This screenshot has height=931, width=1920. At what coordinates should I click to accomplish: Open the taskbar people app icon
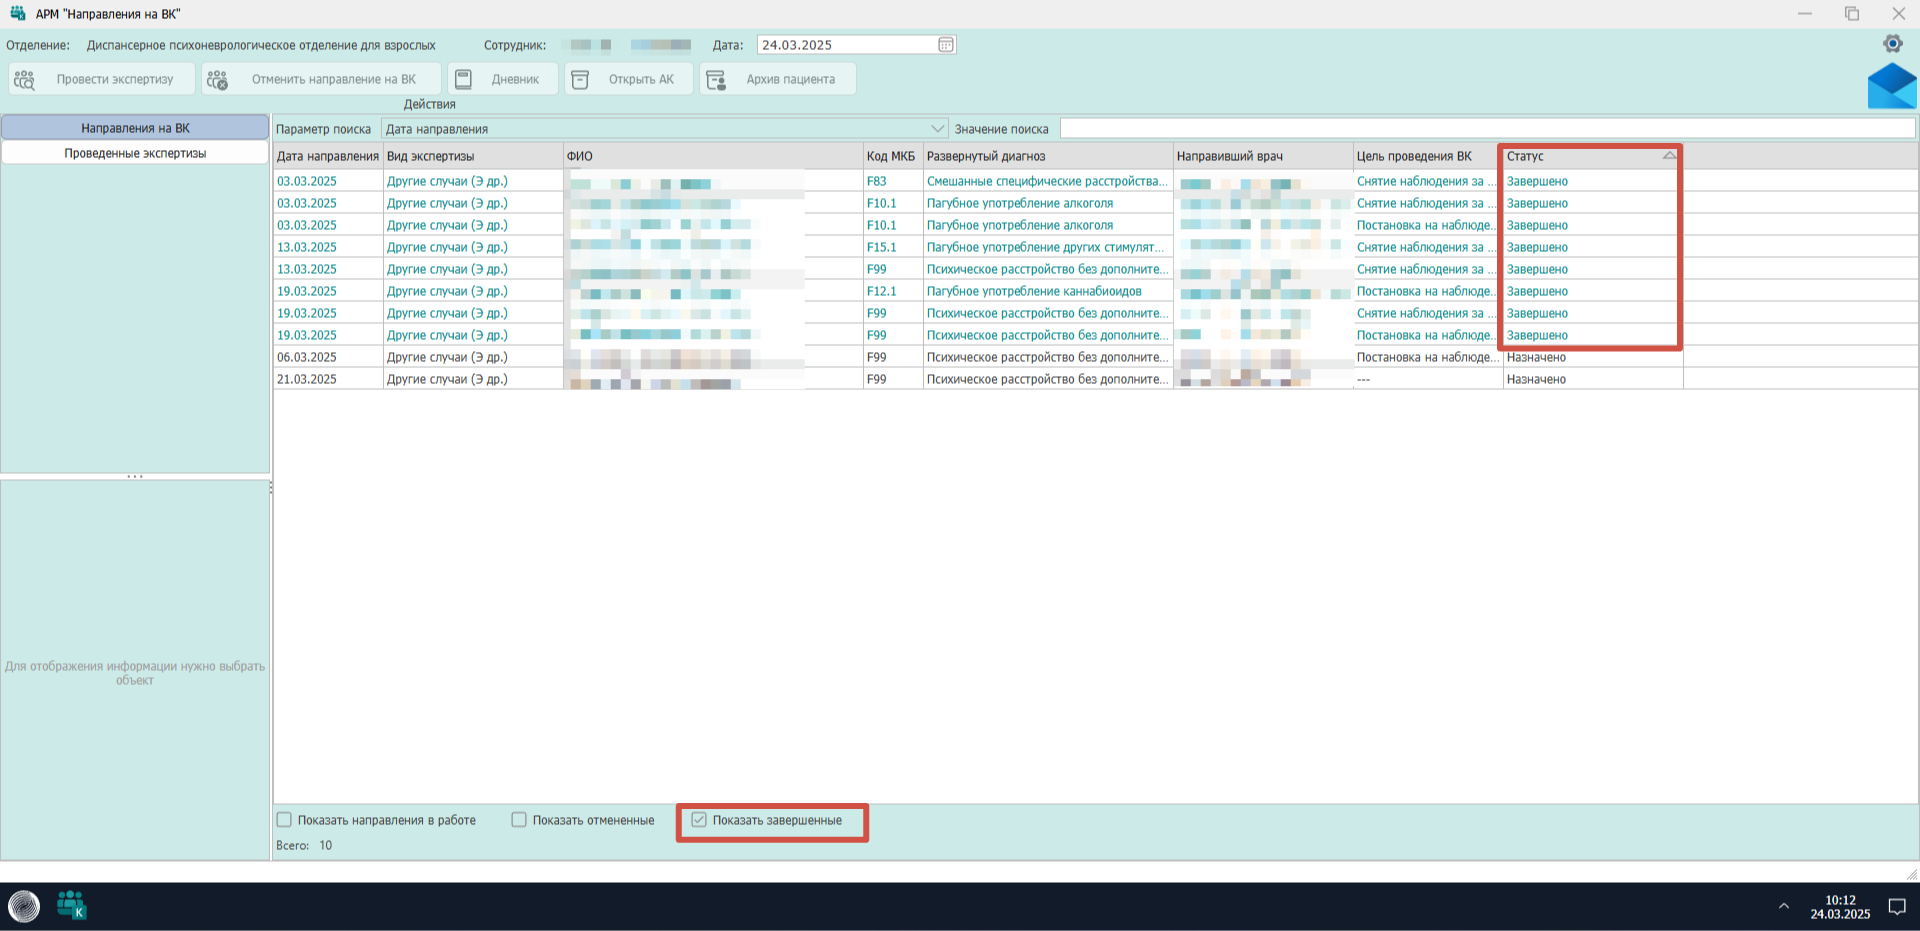click(x=72, y=905)
